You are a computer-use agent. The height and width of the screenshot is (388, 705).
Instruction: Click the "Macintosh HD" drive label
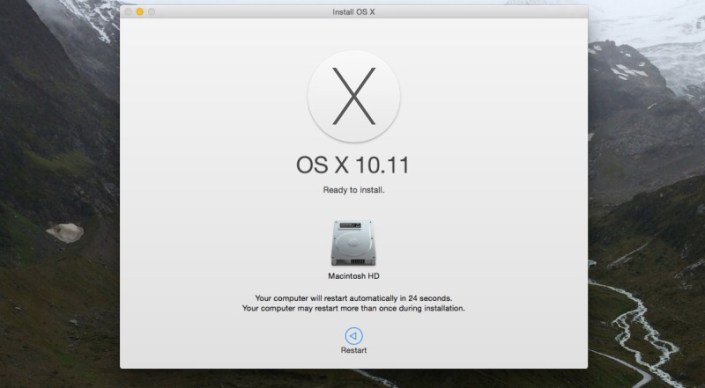(354, 276)
